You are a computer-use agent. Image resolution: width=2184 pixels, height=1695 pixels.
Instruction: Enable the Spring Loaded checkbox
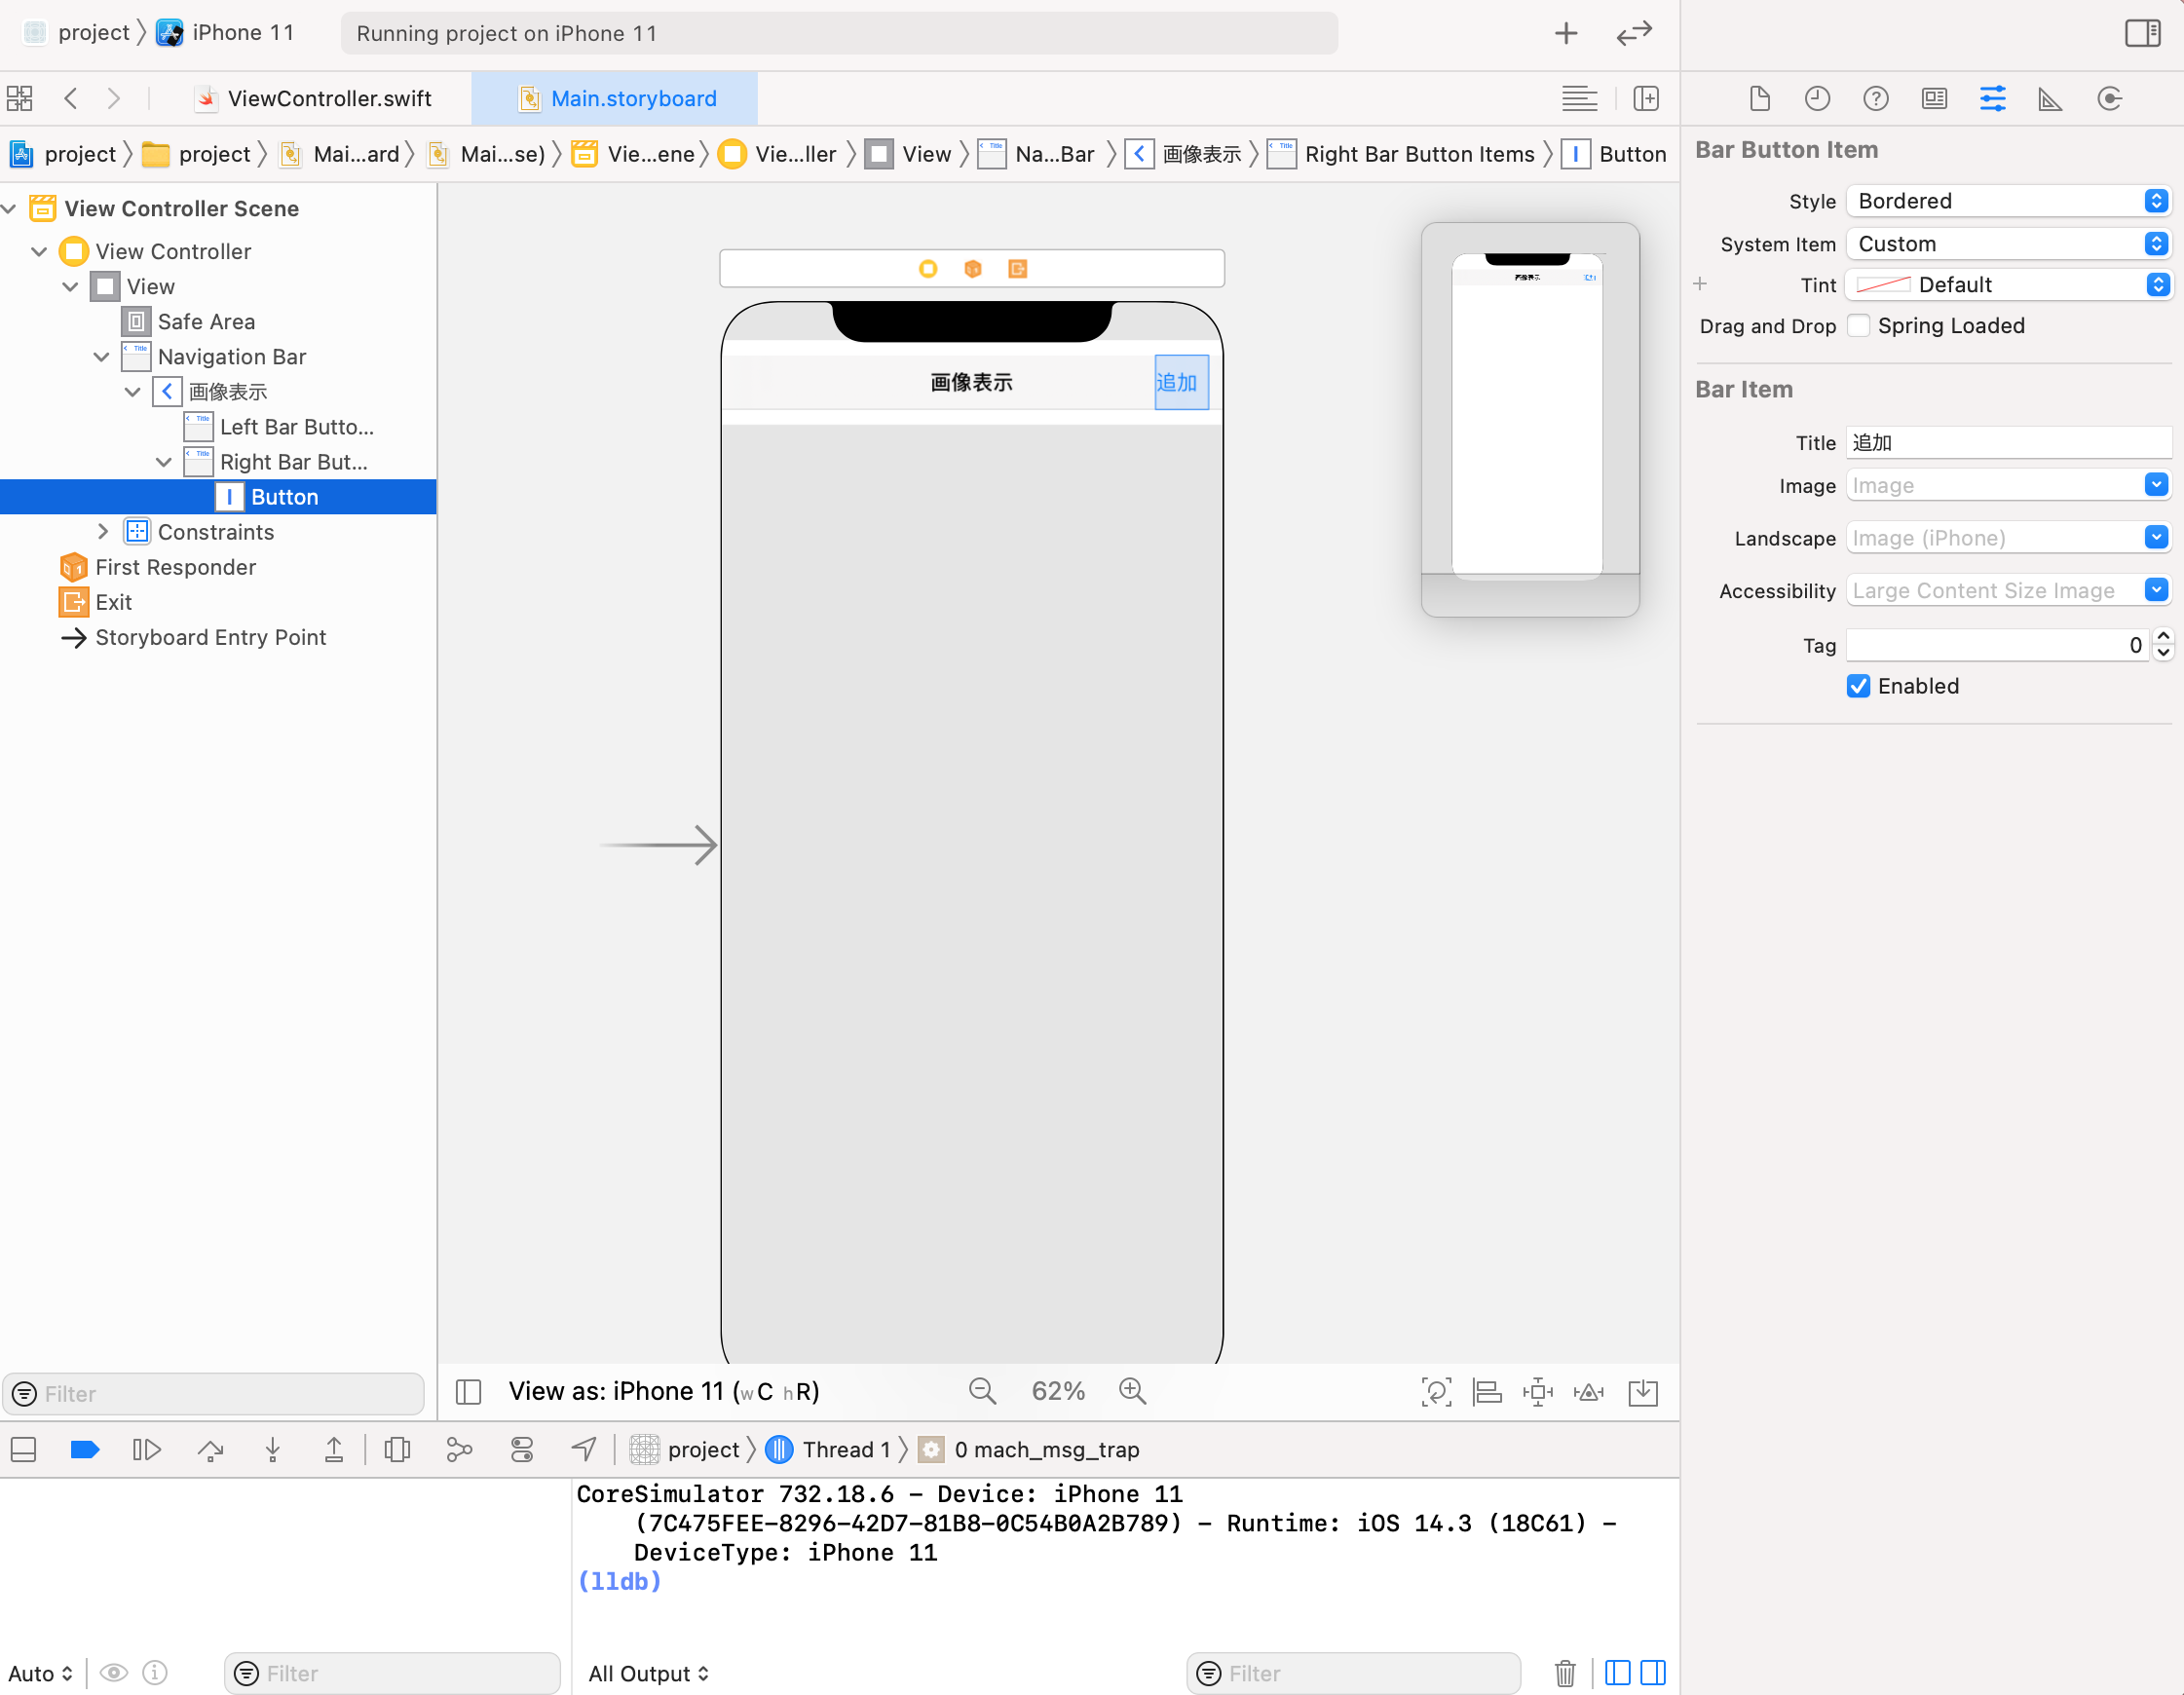(1858, 326)
